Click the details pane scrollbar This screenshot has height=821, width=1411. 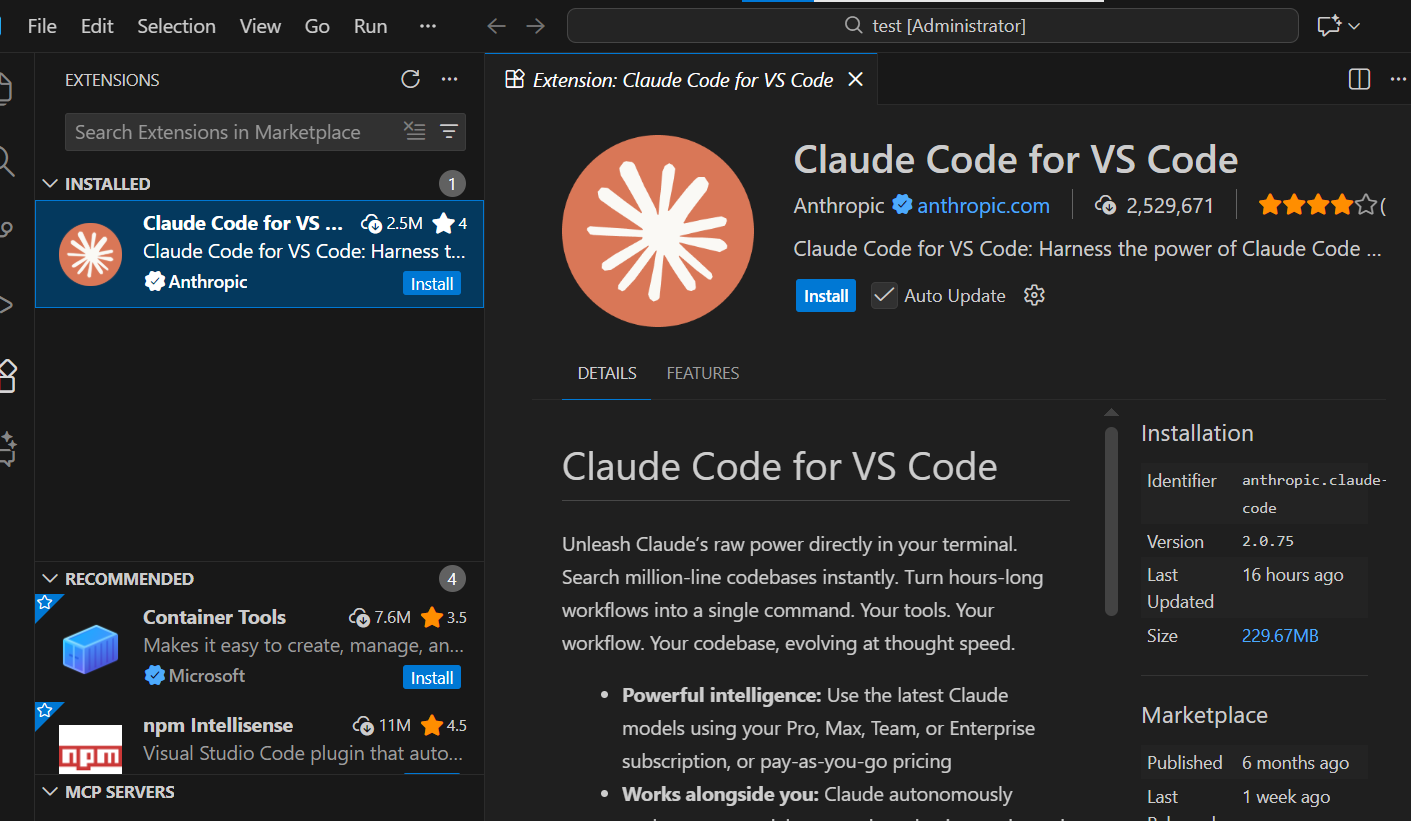(1111, 520)
